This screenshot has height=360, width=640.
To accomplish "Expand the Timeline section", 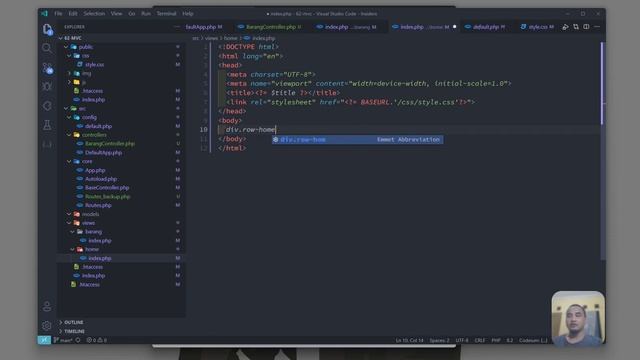I will (122, 331).
